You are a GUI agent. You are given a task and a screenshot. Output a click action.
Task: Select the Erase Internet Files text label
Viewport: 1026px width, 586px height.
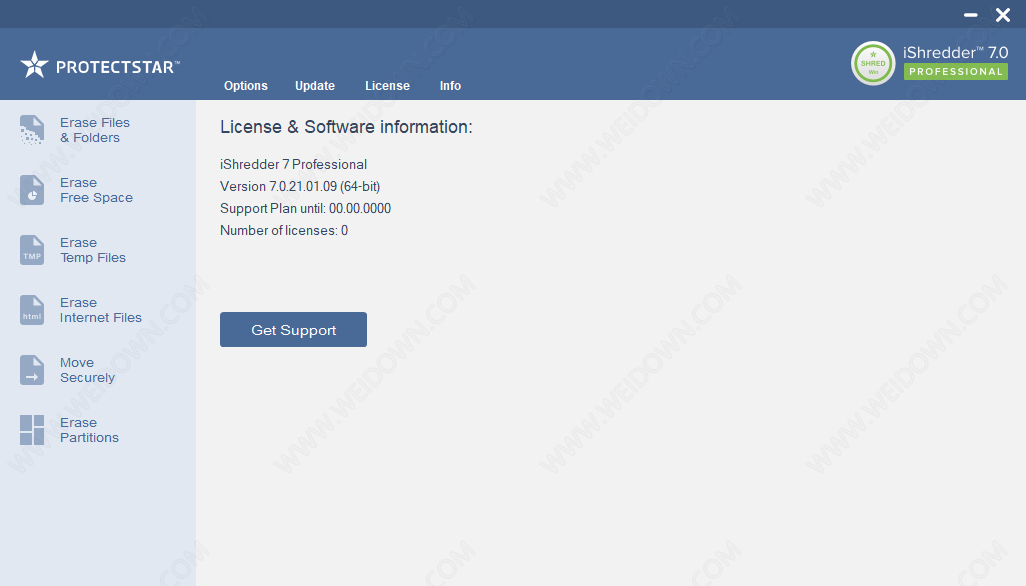click(100, 310)
